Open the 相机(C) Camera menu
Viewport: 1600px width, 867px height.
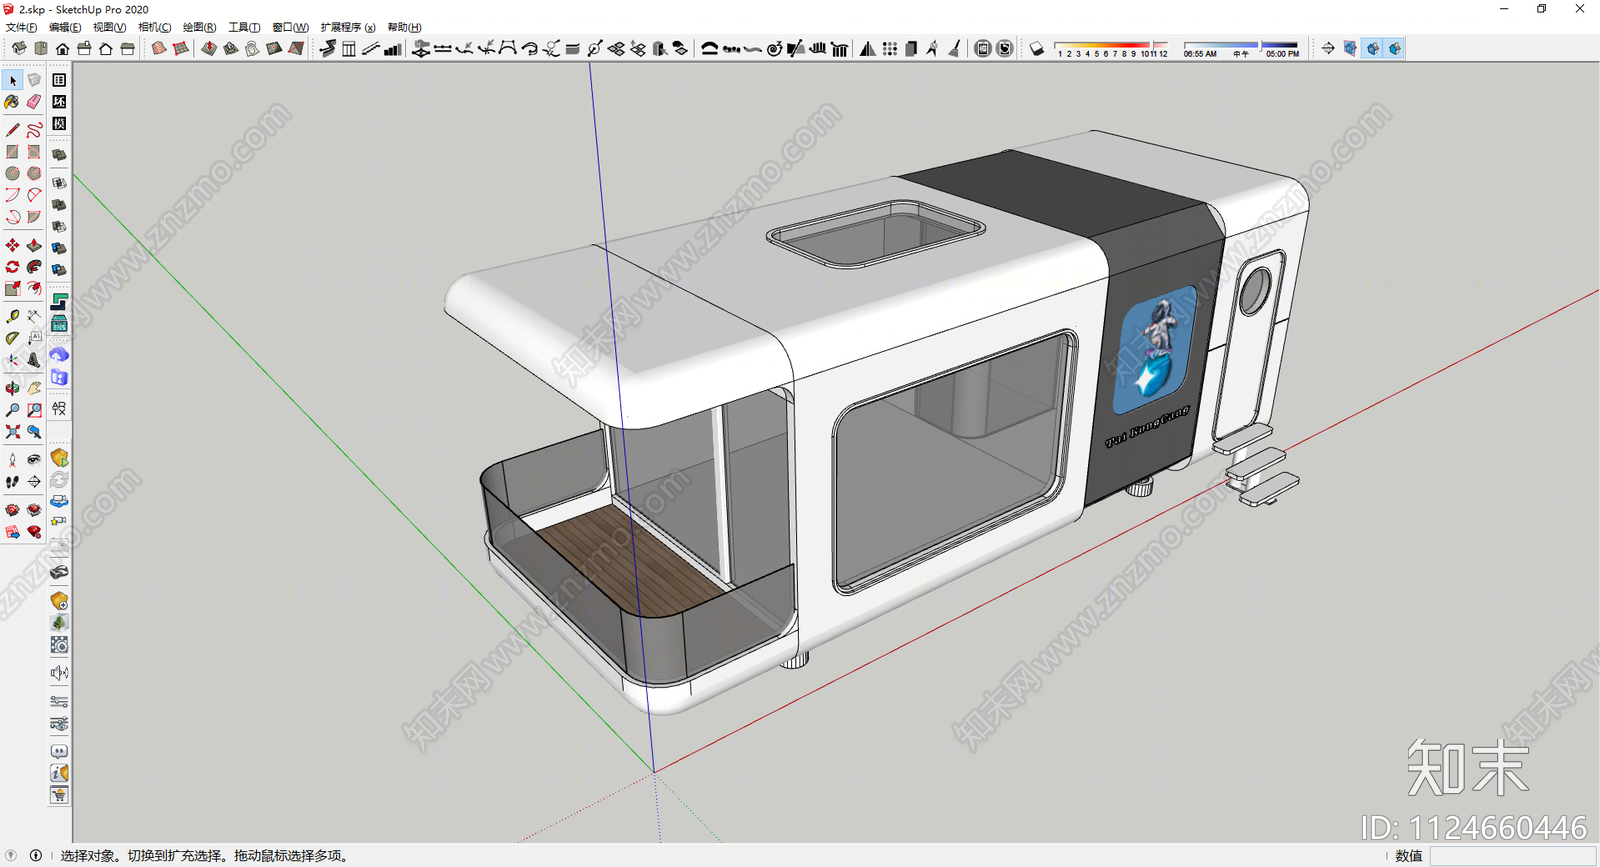point(154,27)
